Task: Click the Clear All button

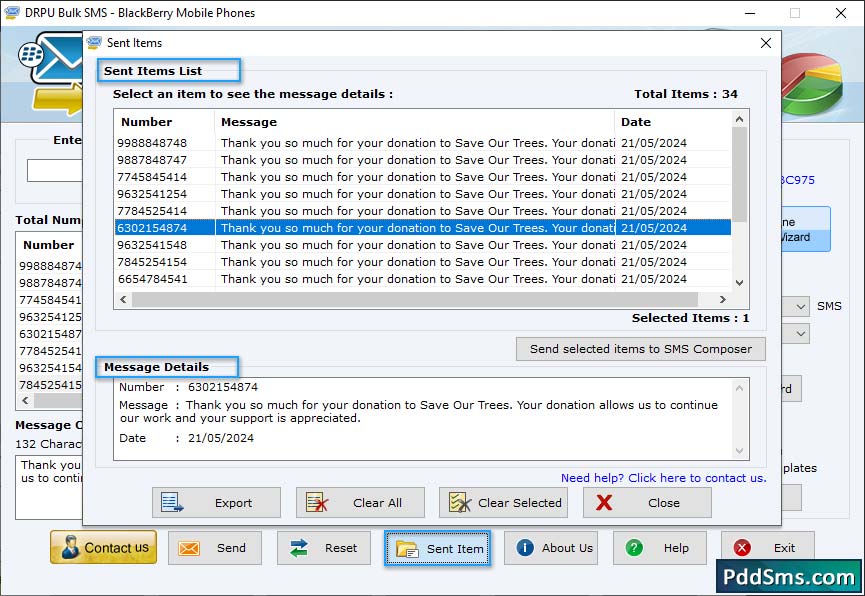Action: click(x=360, y=502)
